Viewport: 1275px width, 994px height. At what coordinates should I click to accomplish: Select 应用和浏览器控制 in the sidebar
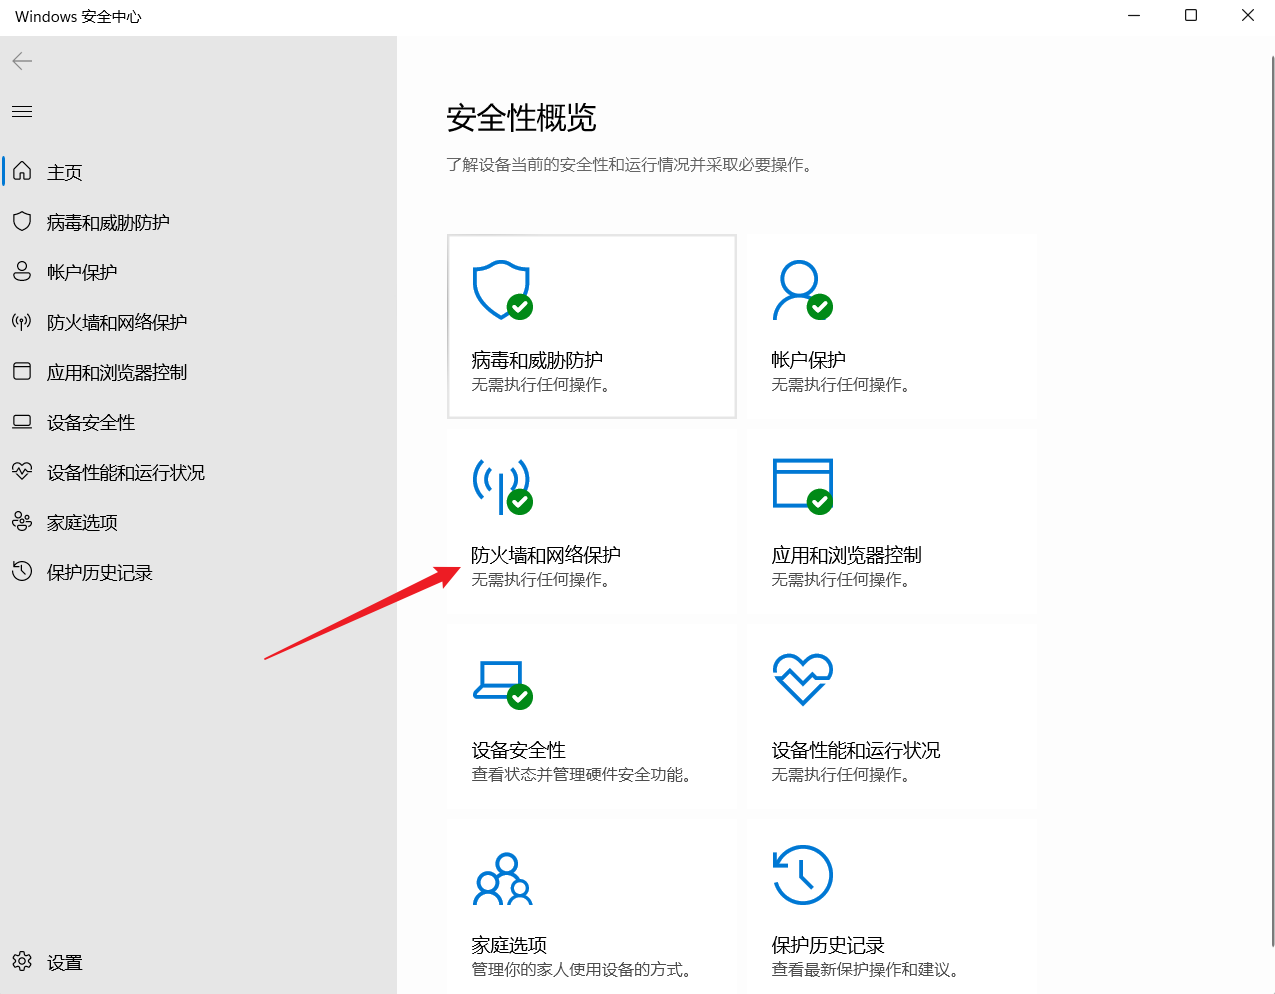117,372
